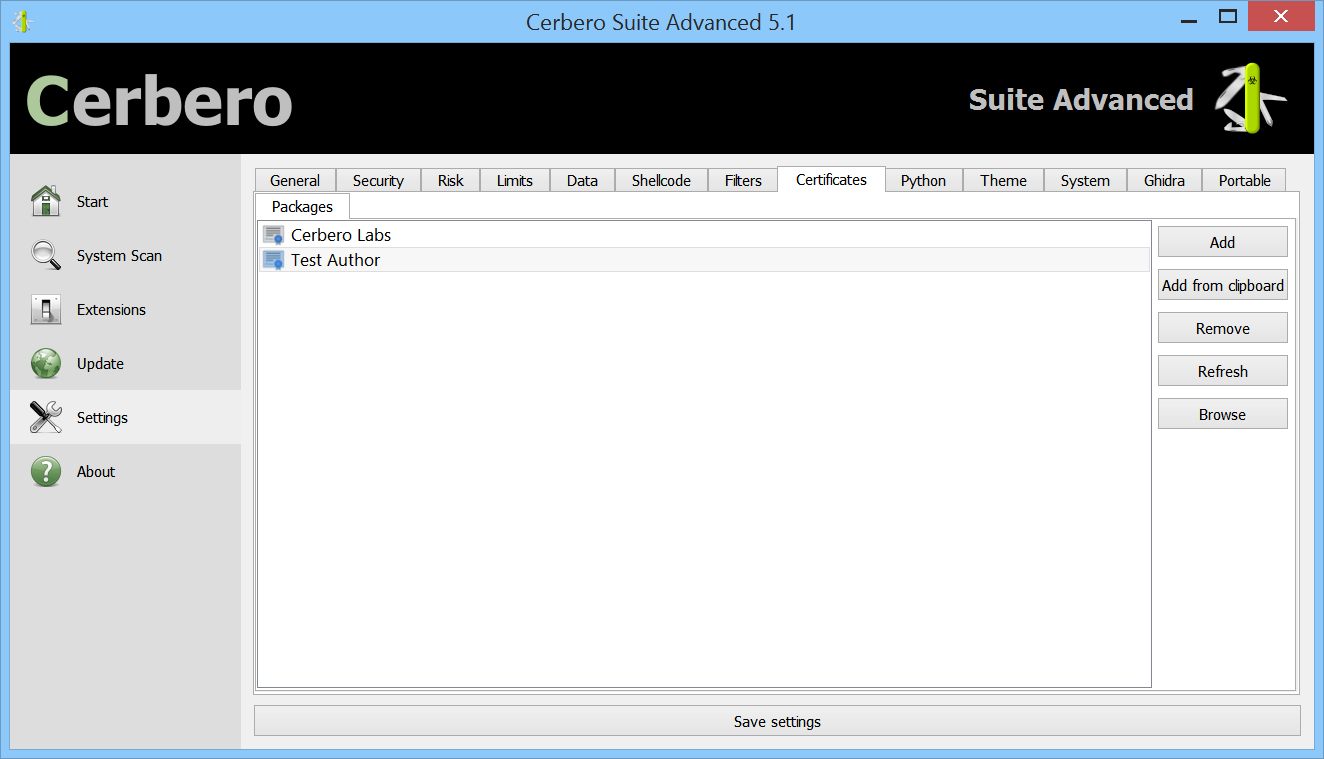Open System Scan from sidebar label
Screen dimensions: 1324x759
point(119,255)
